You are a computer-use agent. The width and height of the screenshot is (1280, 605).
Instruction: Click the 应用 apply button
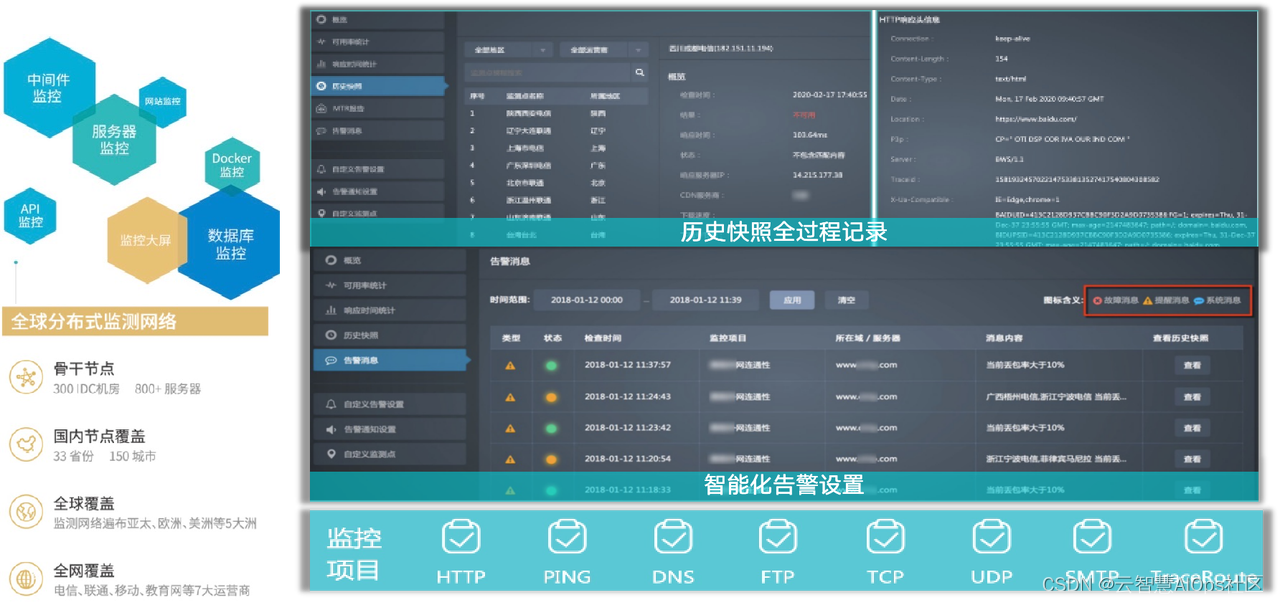tap(791, 299)
